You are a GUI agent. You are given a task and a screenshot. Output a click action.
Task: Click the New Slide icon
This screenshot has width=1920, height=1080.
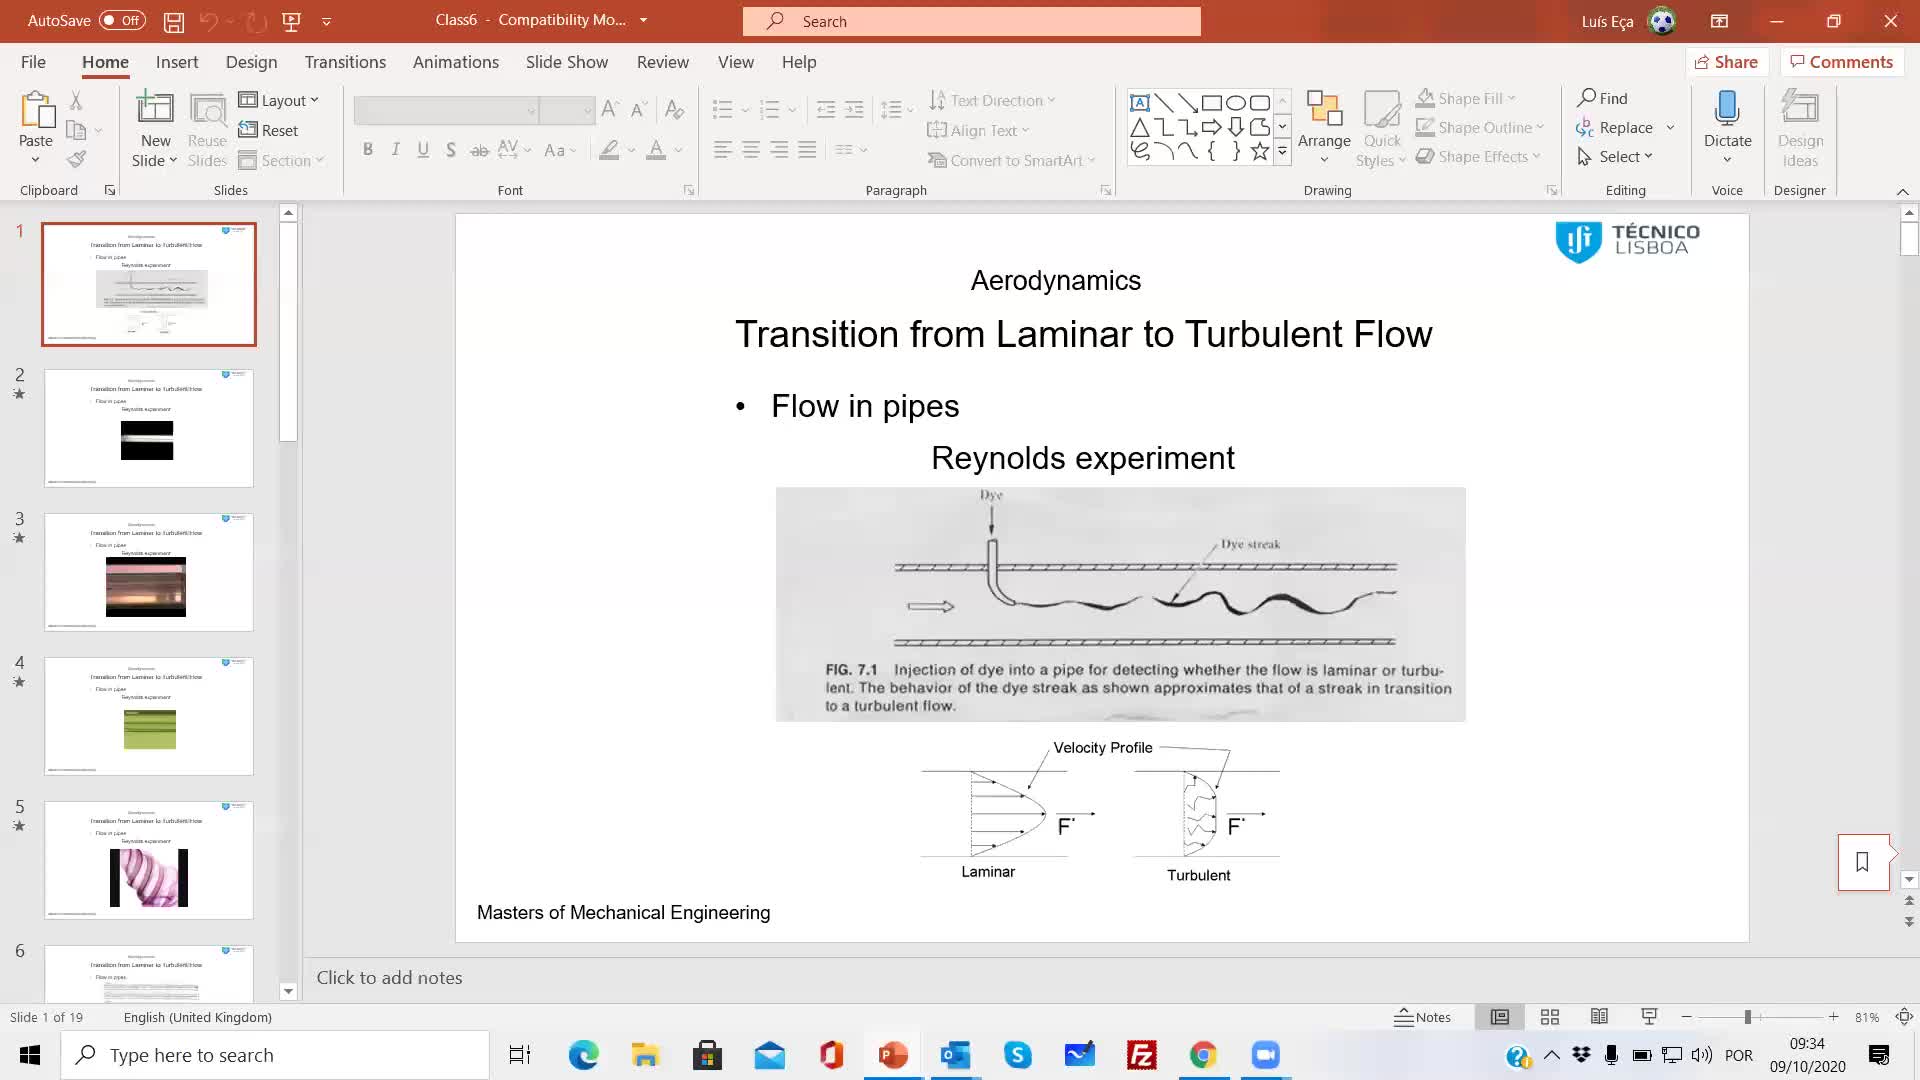[x=155, y=108]
